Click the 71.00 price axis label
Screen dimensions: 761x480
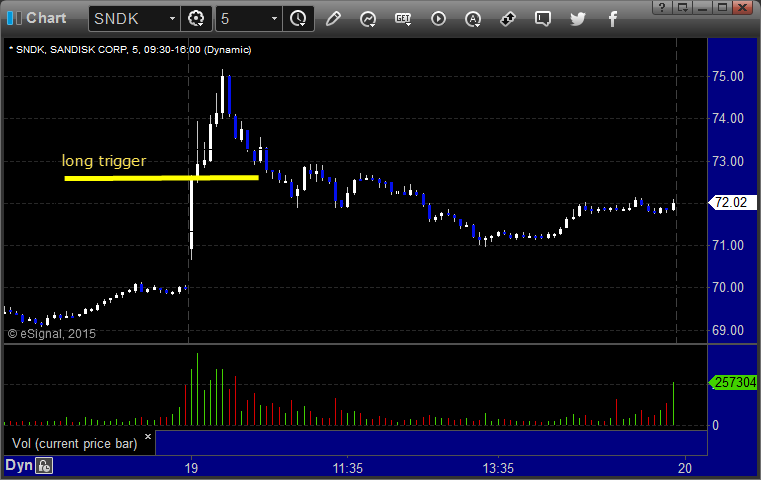tap(728, 246)
